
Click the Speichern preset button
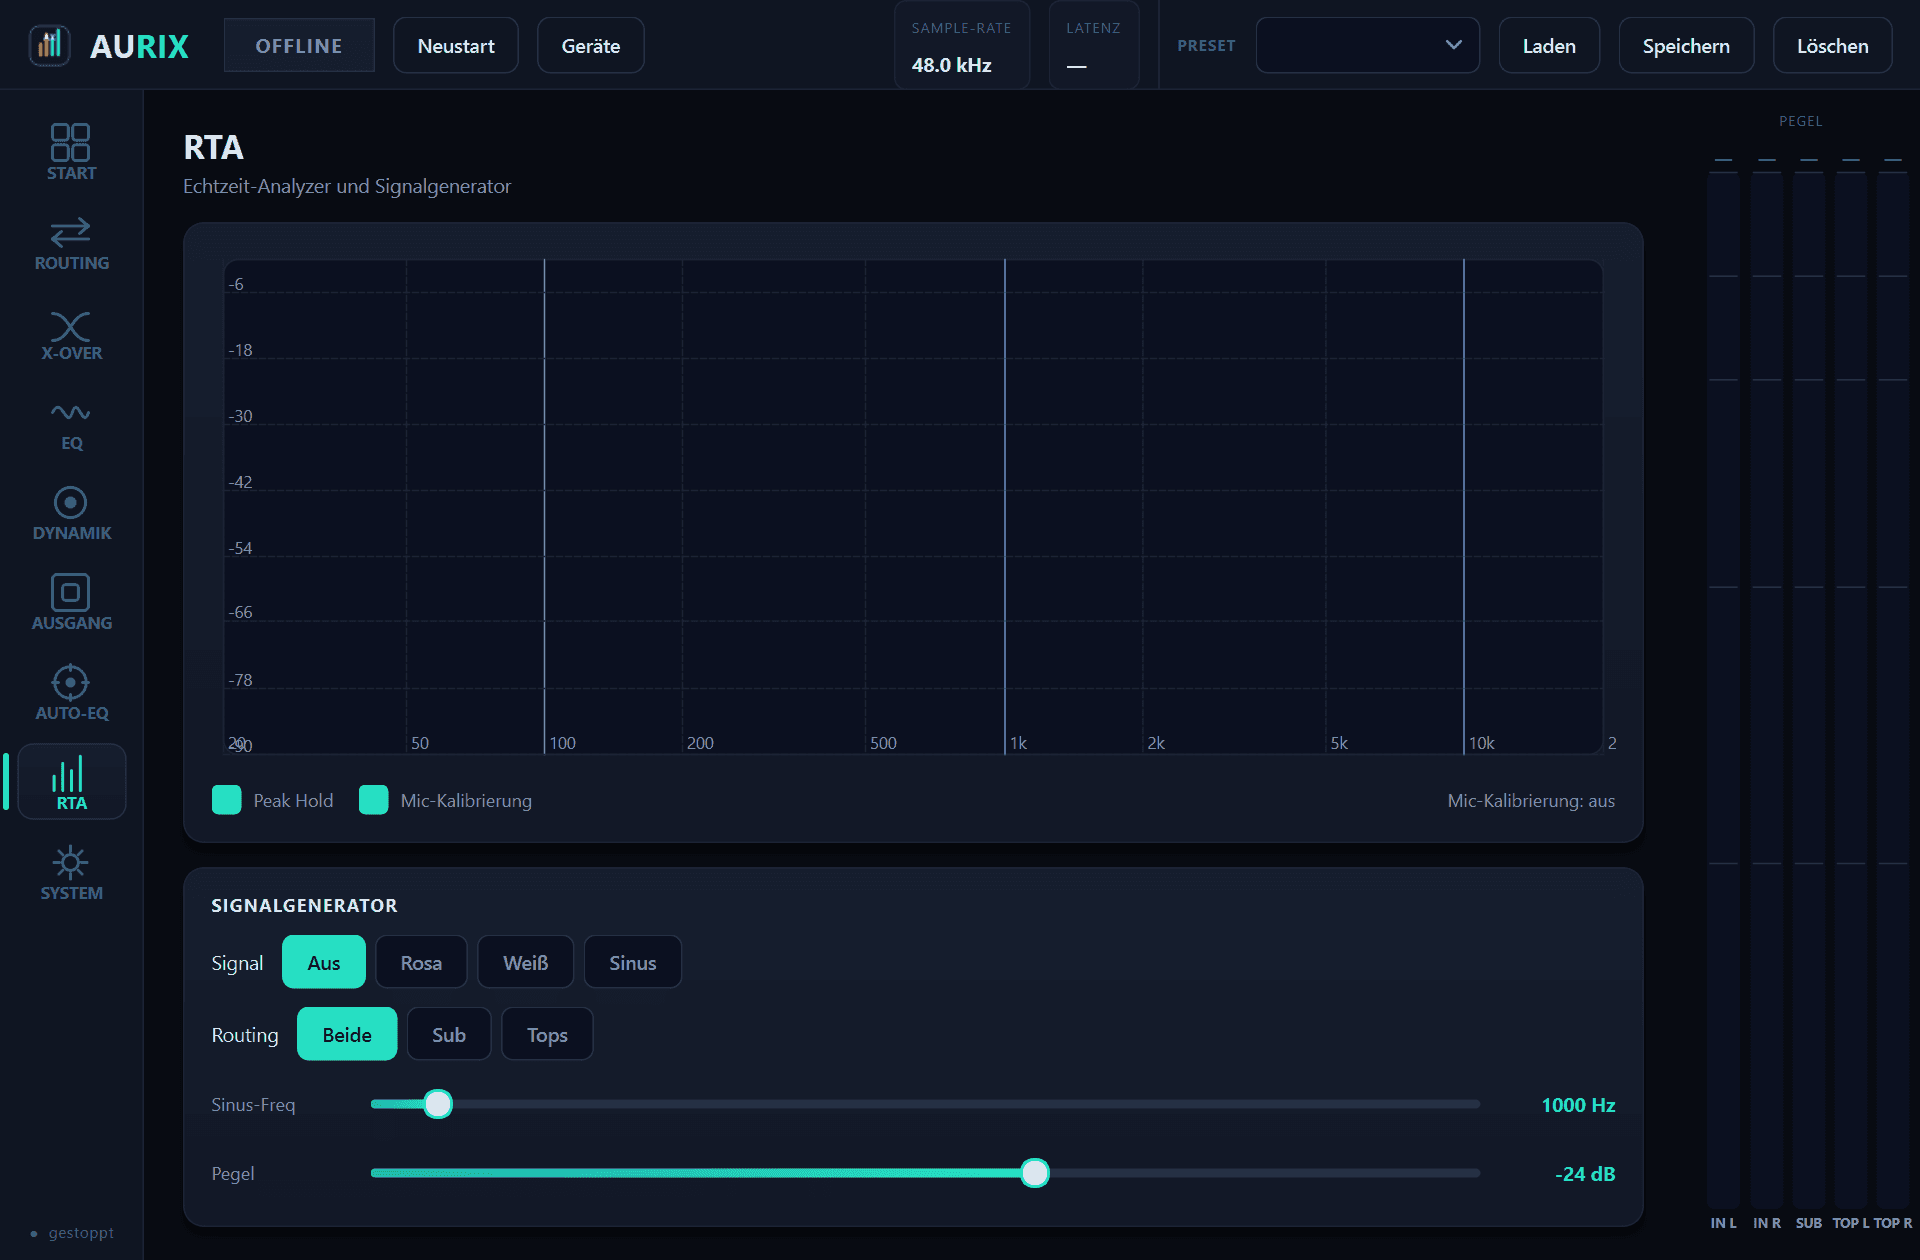1686,45
